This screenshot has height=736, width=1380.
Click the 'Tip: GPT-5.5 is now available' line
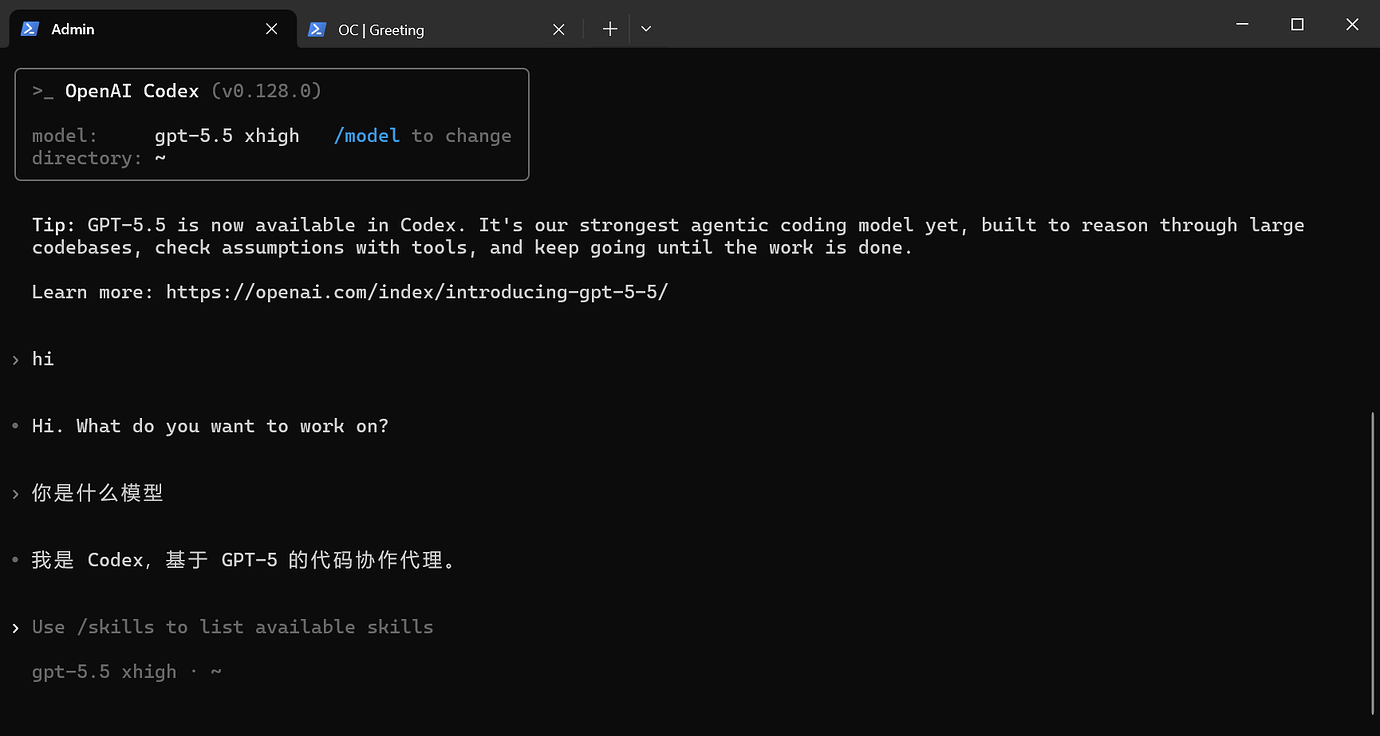tap(668, 225)
